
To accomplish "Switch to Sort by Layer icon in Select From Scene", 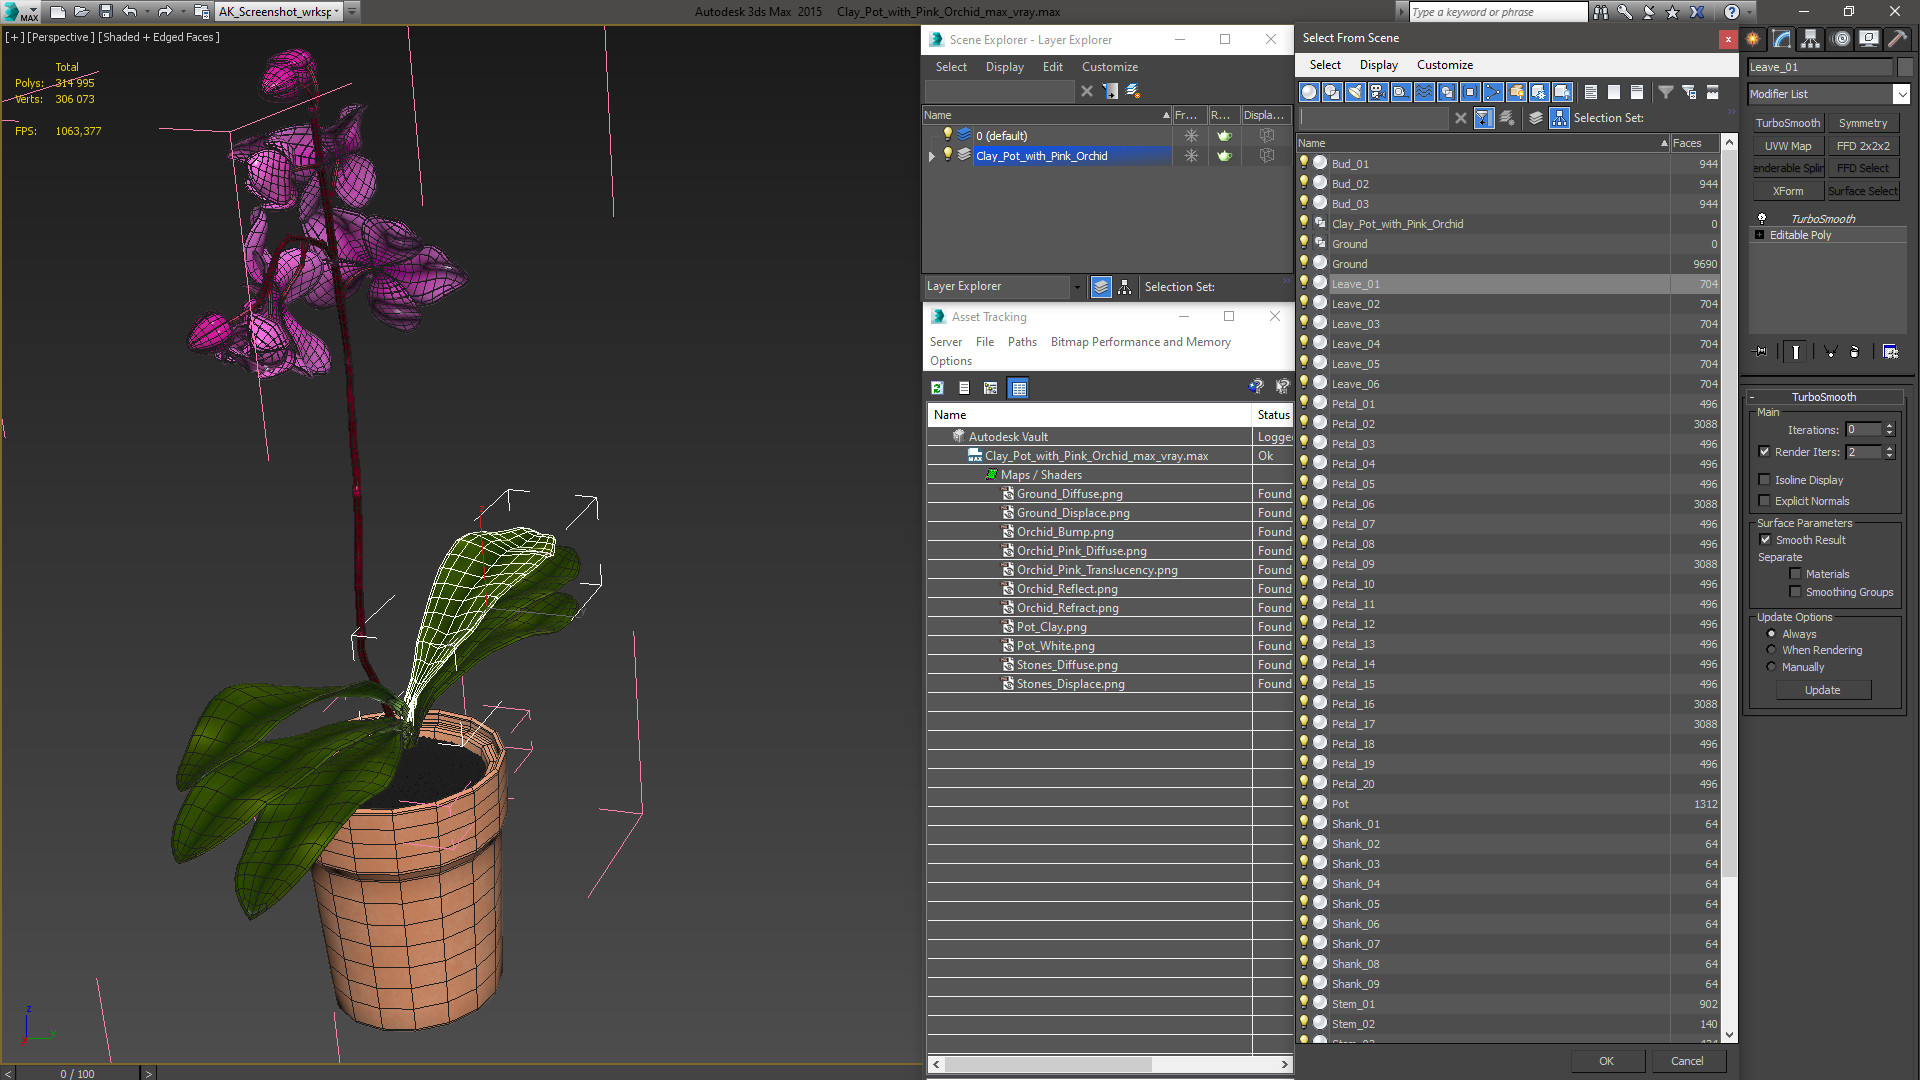I will 1536,118.
